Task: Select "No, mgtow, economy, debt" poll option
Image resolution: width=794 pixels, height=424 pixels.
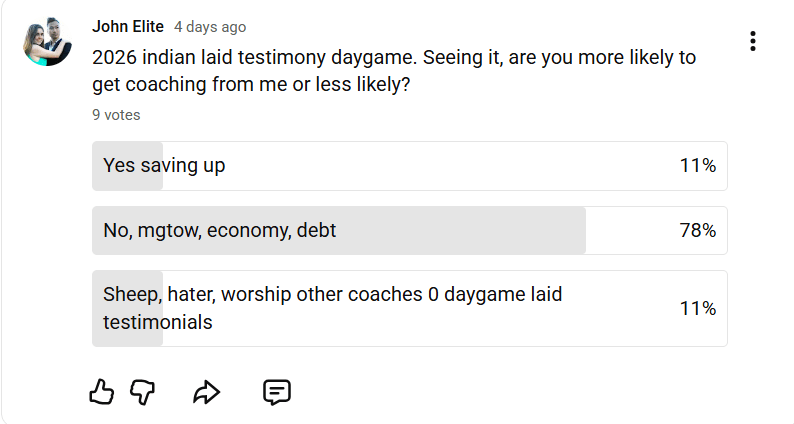Action: tap(220, 231)
